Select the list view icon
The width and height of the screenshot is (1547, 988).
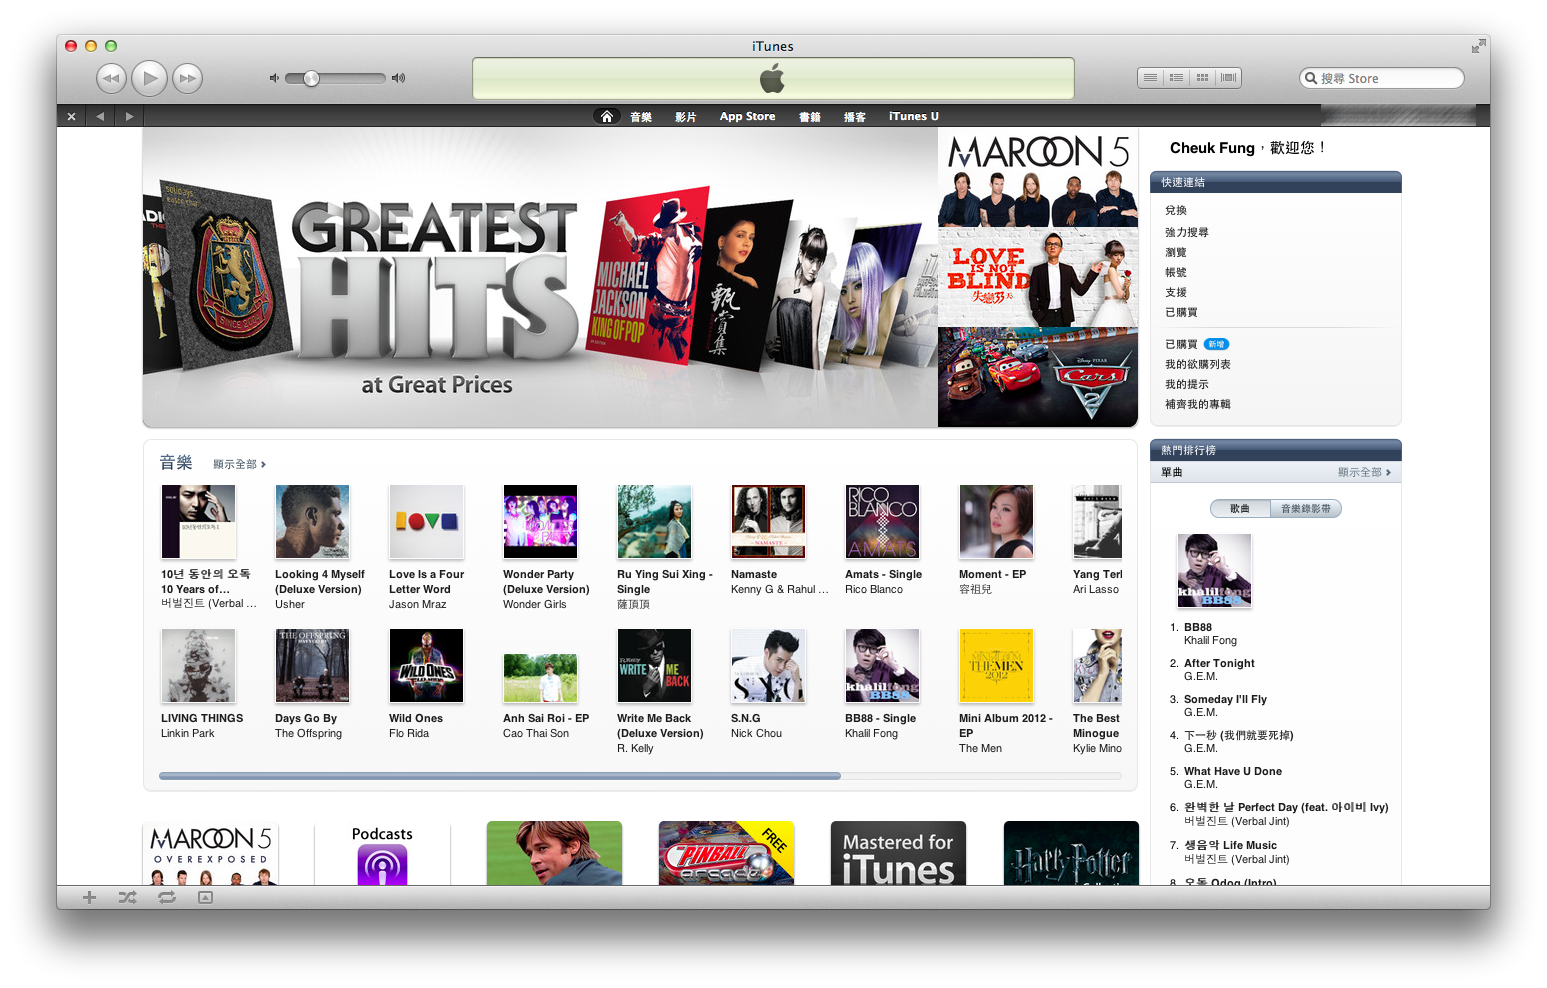[1151, 78]
